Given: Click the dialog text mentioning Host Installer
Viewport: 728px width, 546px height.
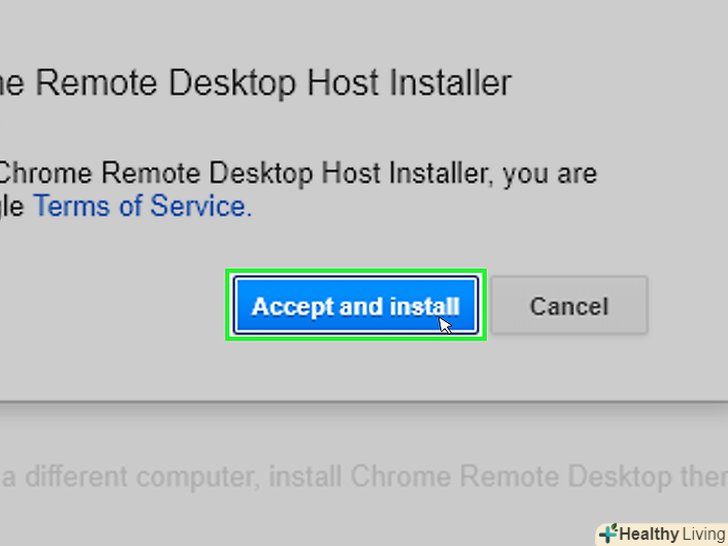Looking at the screenshot, I should (298, 174).
